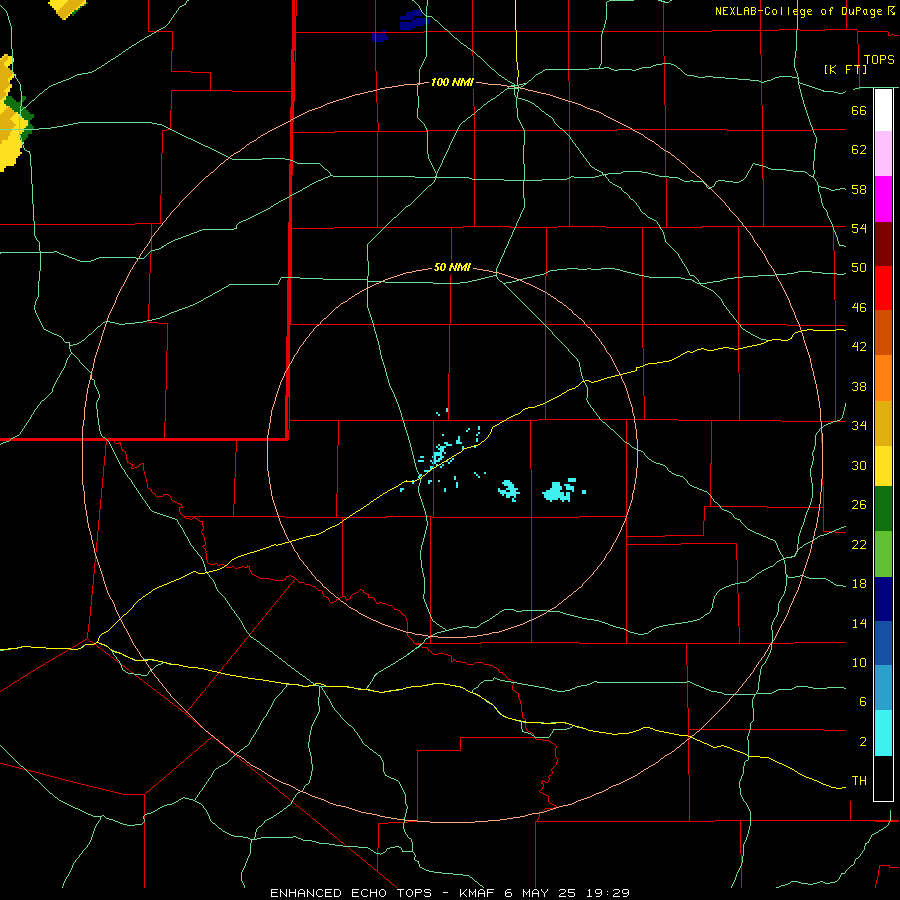Click the light blue legend swatch
The width and height of the screenshot is (900, 900).
(x=883, y=688)
